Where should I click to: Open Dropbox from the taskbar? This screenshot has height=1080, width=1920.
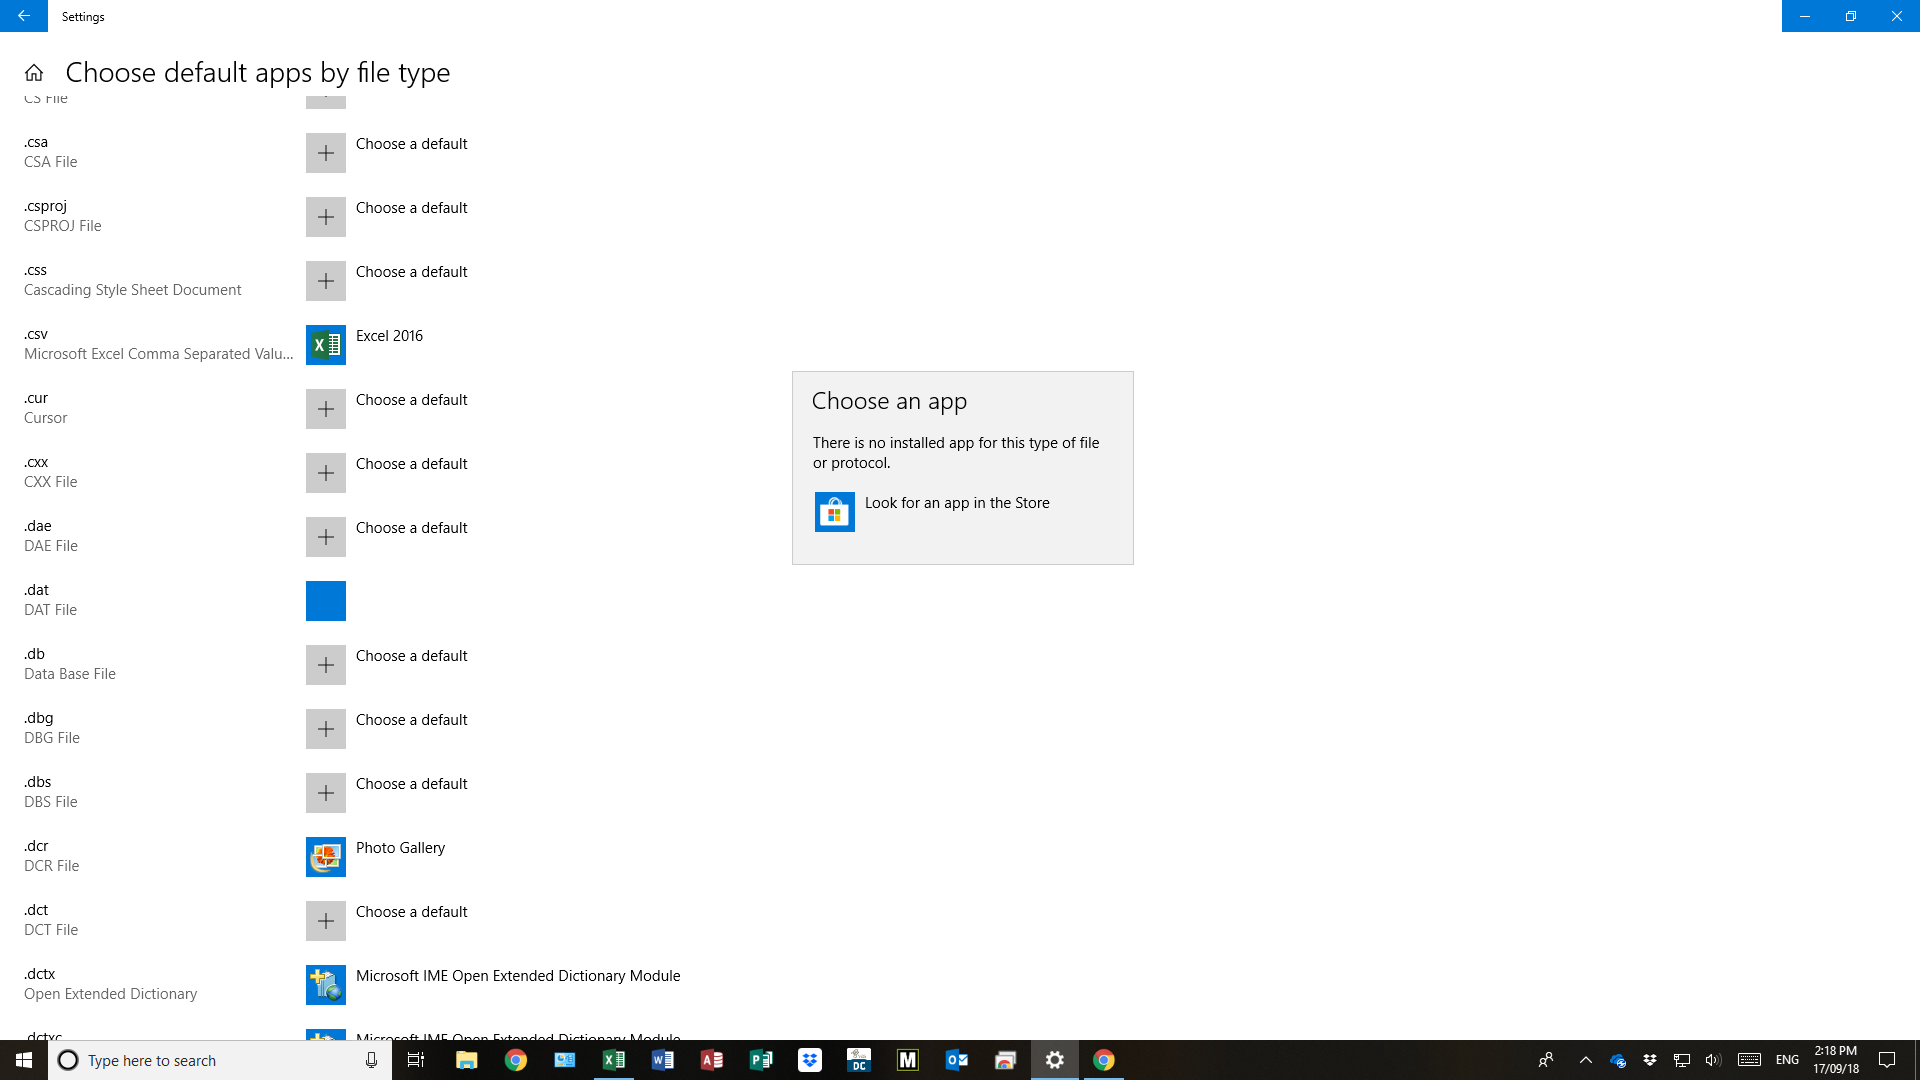[810, 1060]
